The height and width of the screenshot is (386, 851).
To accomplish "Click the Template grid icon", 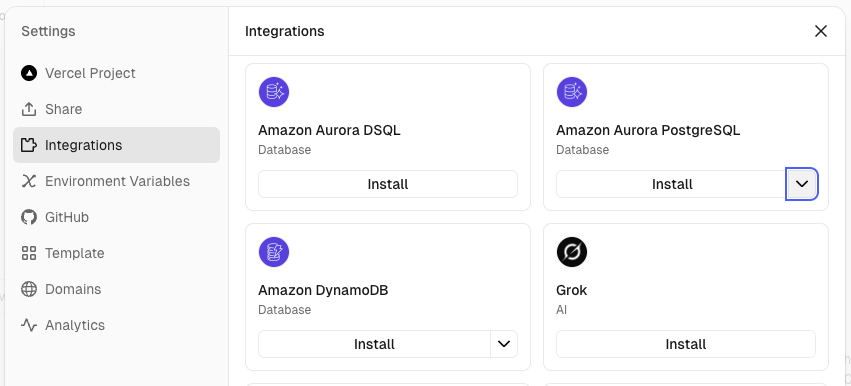I will pyautogui.click(x=29, y=253).
